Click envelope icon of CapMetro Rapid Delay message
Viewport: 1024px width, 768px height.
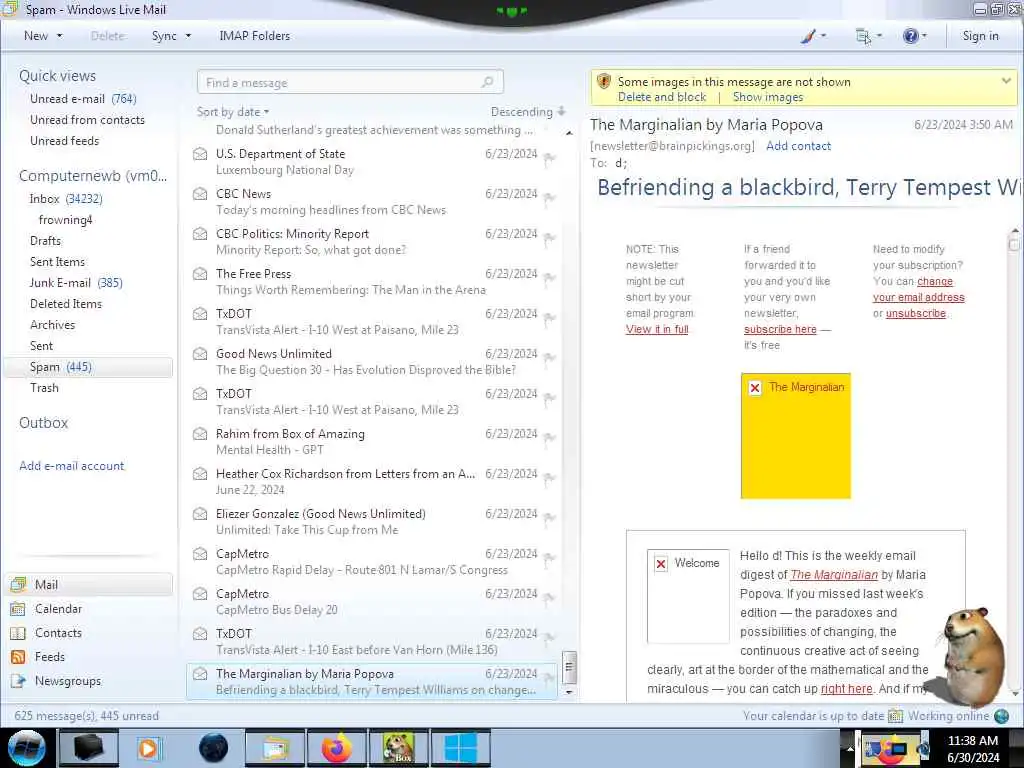[200, 554]
